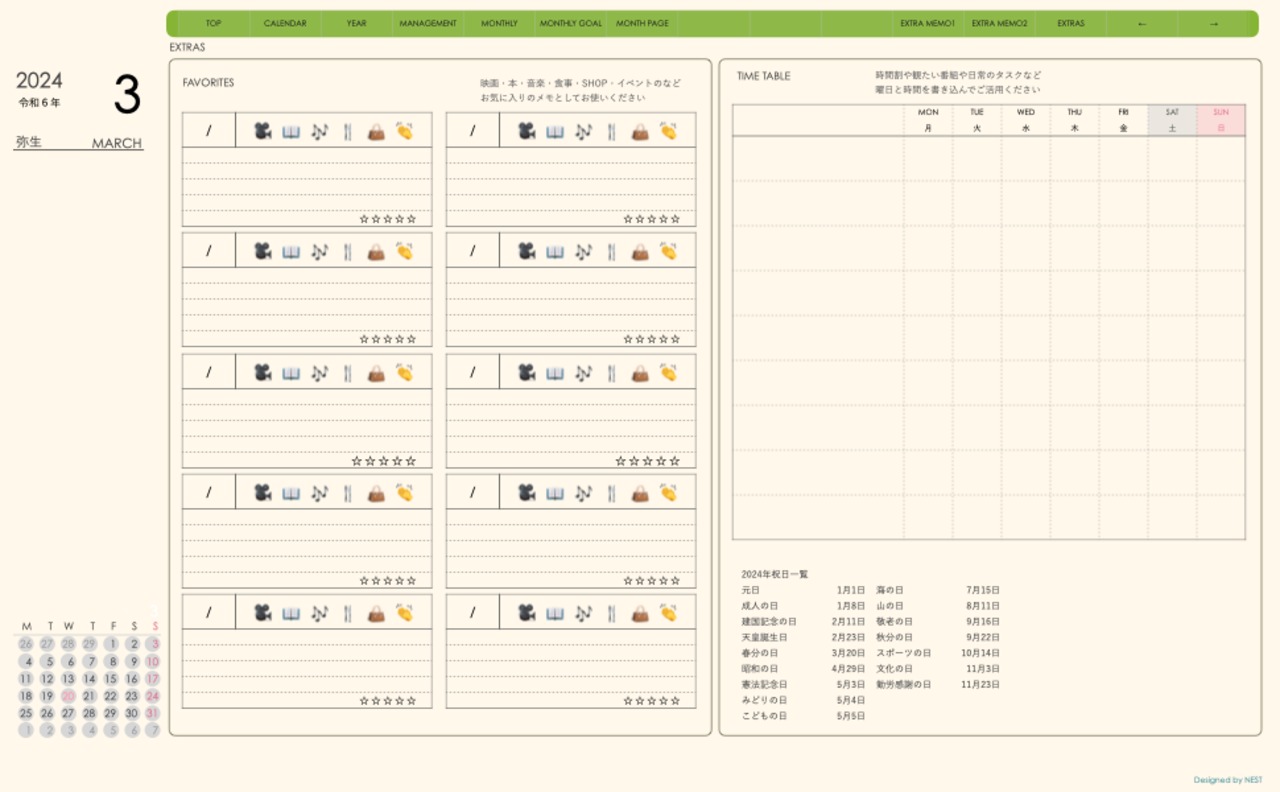
Task: Open the MANAGEMENT tab
Action: [x=428, y=23]
